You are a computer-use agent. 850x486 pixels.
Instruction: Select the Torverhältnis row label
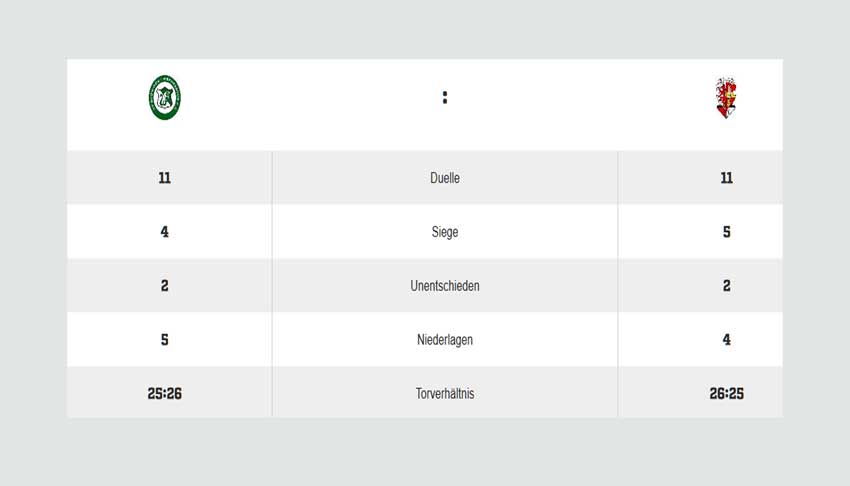[x=445, y=393]
